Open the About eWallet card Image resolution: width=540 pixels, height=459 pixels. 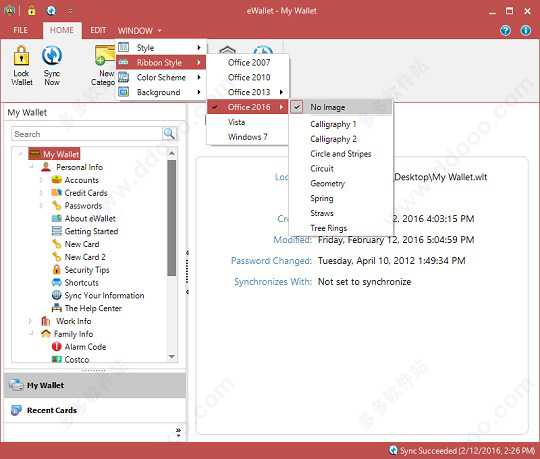90,218
